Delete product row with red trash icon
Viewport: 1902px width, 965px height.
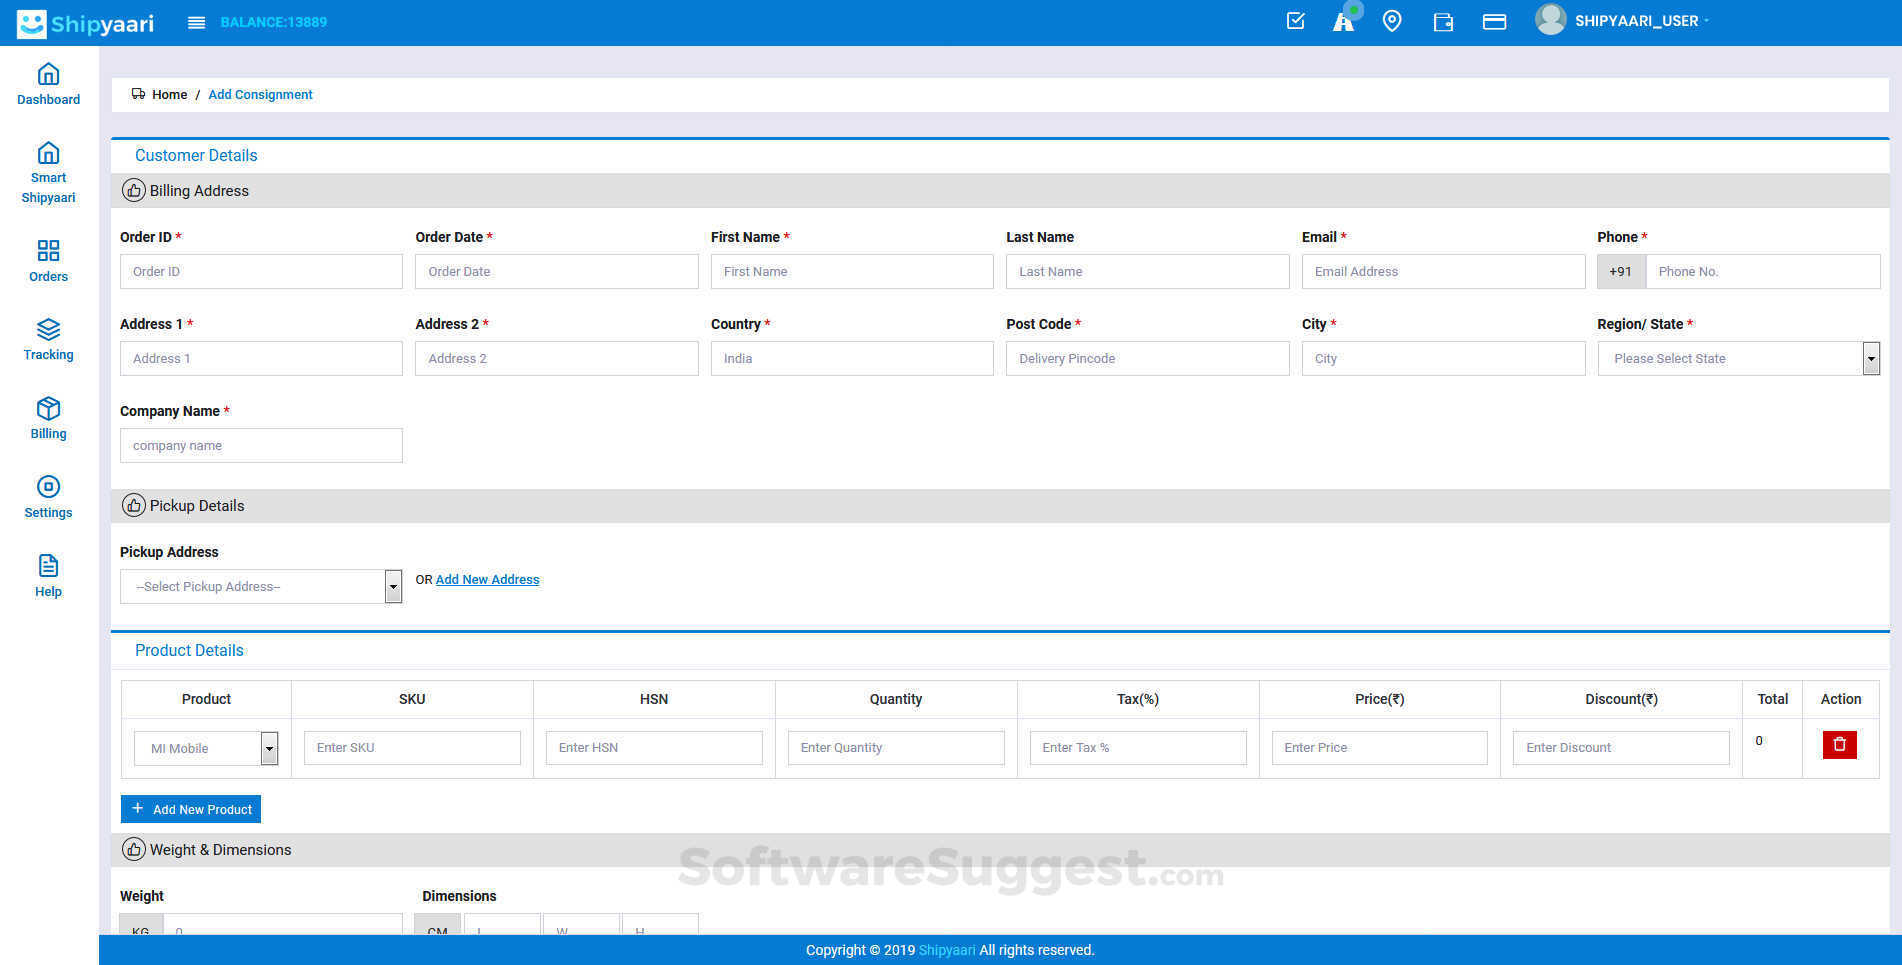pyautogui.click(x=1839, y=745)
